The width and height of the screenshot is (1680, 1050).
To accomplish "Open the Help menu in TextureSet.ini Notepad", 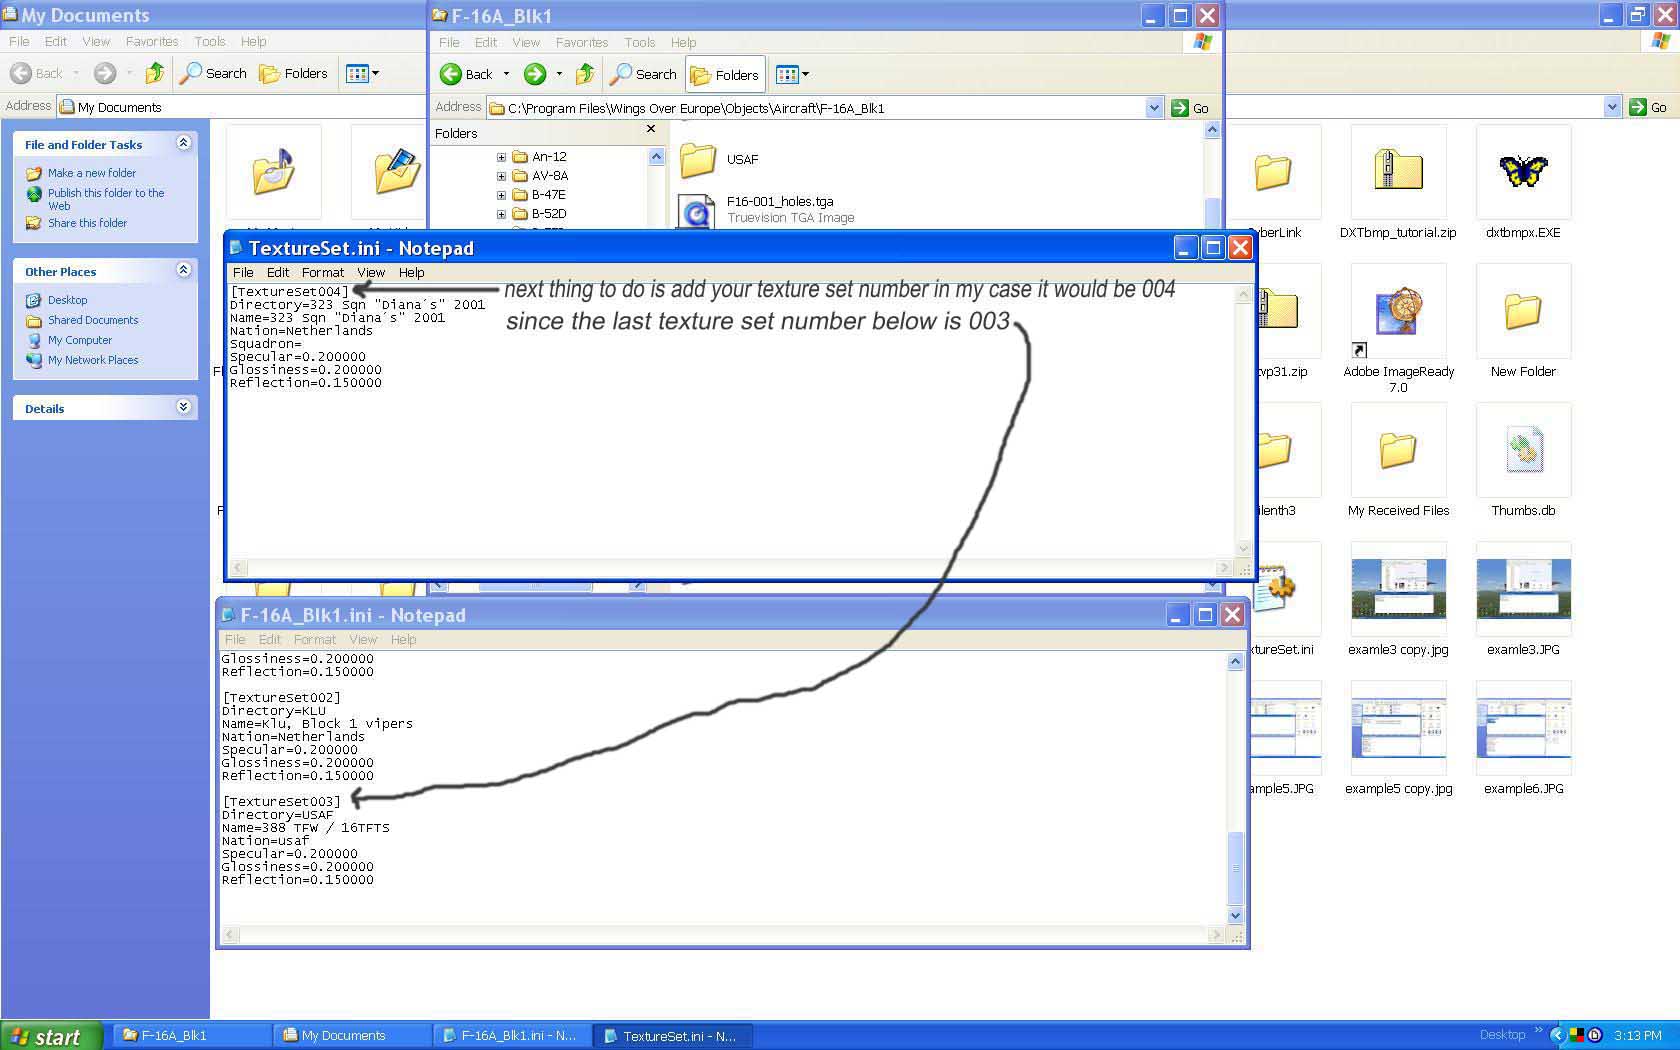I will (412, 272).
